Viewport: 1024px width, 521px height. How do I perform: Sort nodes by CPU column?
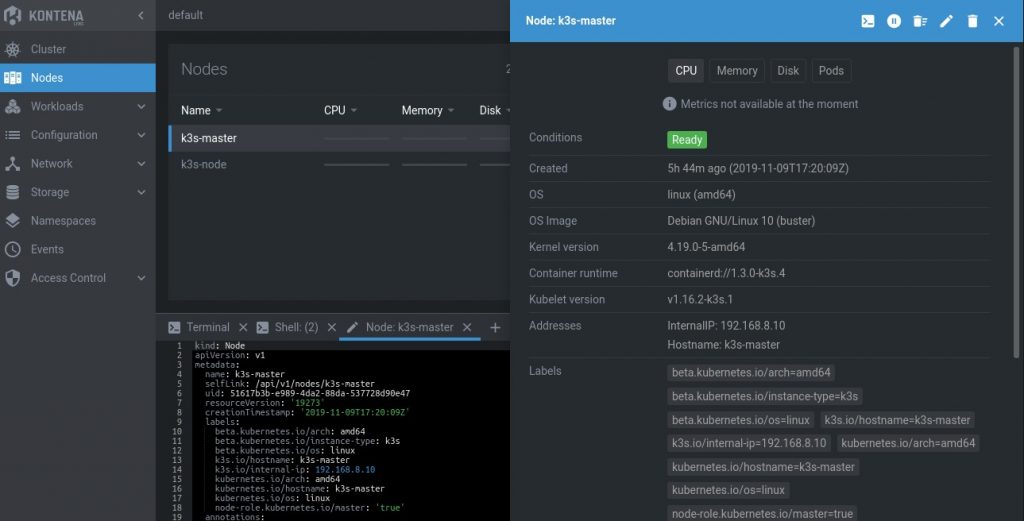click(x=340, y=110)
